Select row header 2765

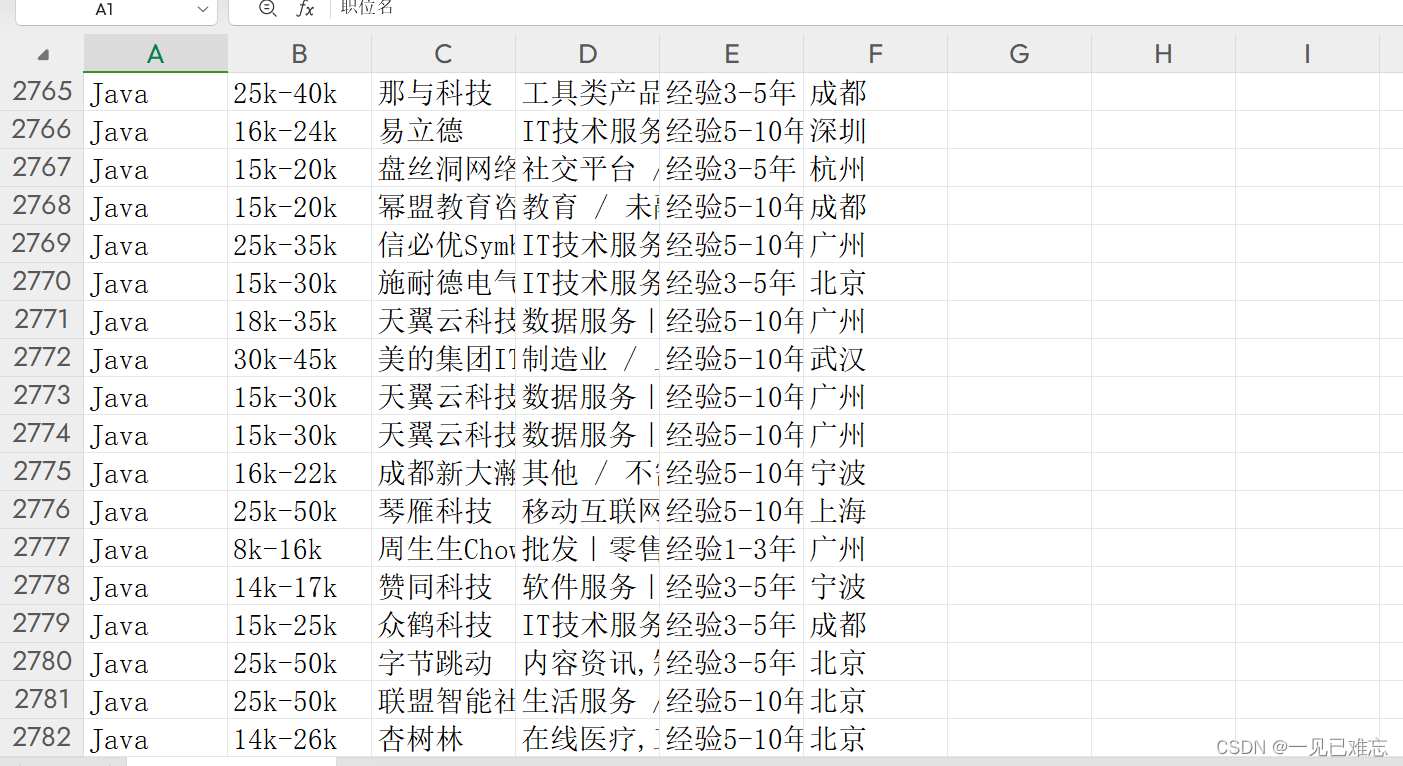[x=41, y=92]
